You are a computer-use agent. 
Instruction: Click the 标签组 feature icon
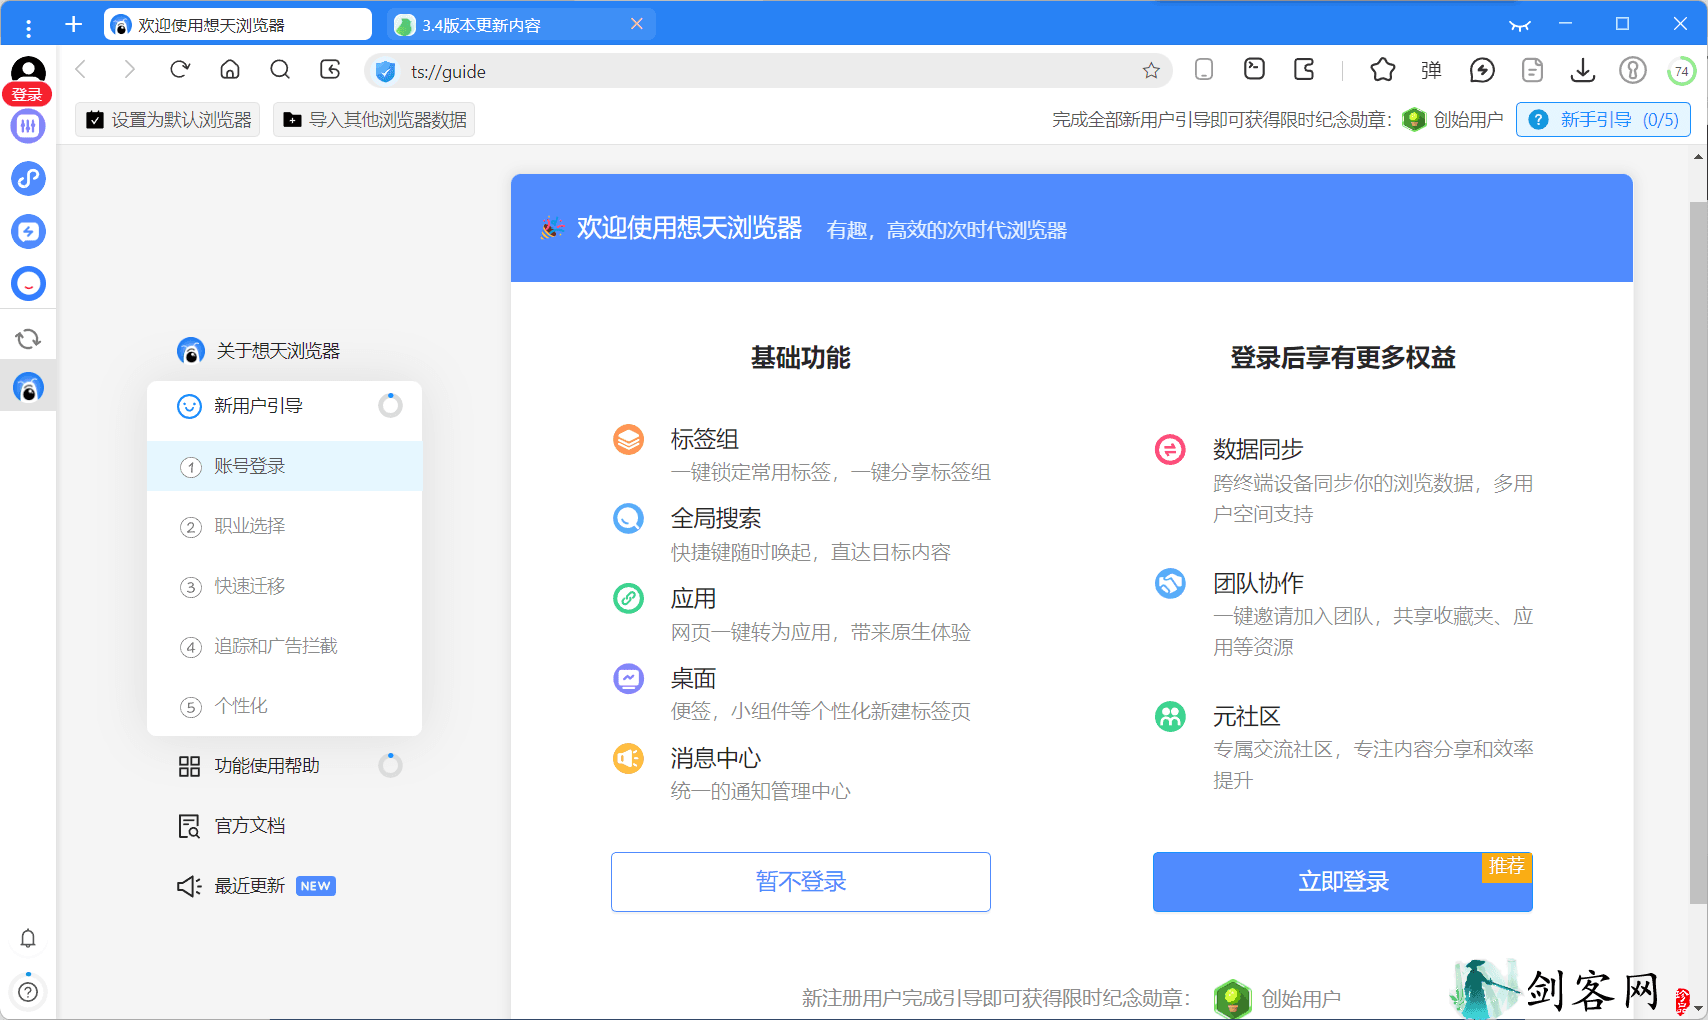(x=628, y=439)
